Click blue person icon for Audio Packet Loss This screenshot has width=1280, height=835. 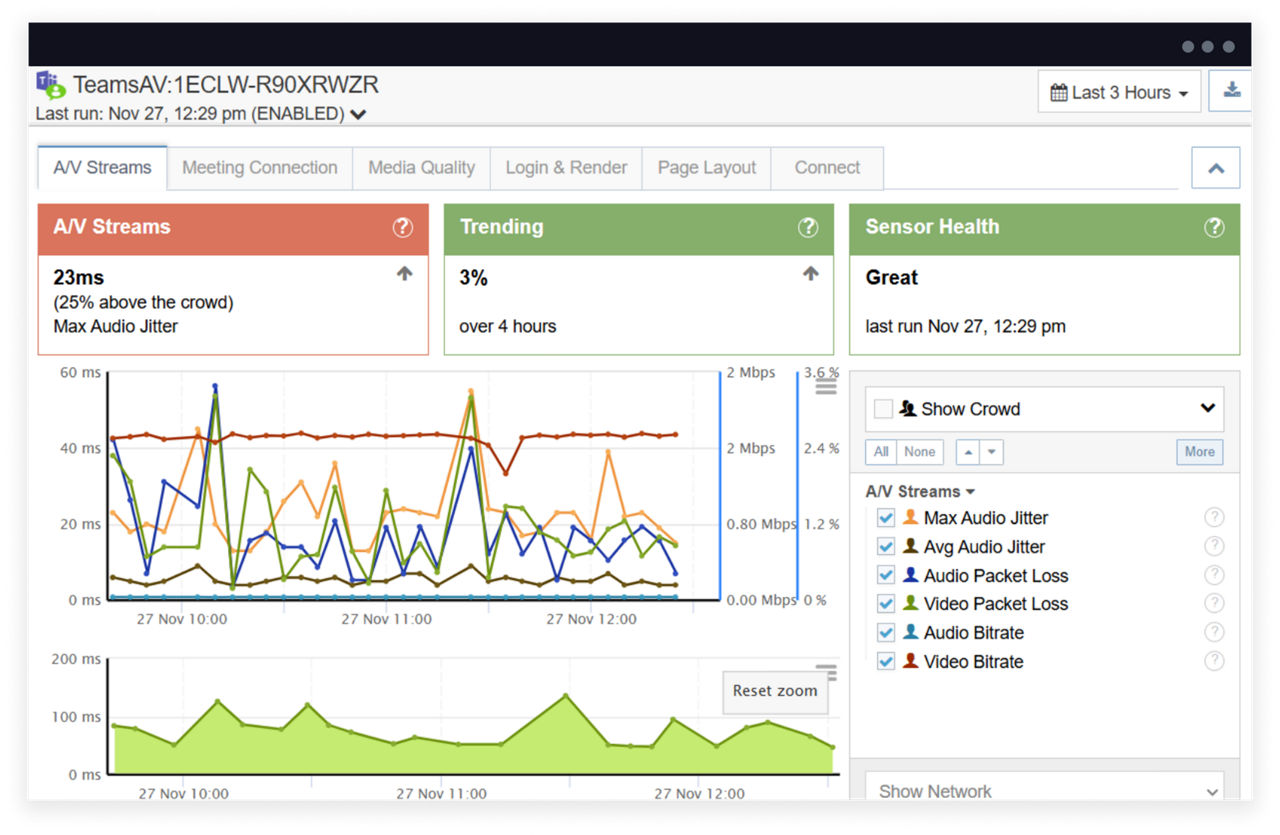(910, 575)
